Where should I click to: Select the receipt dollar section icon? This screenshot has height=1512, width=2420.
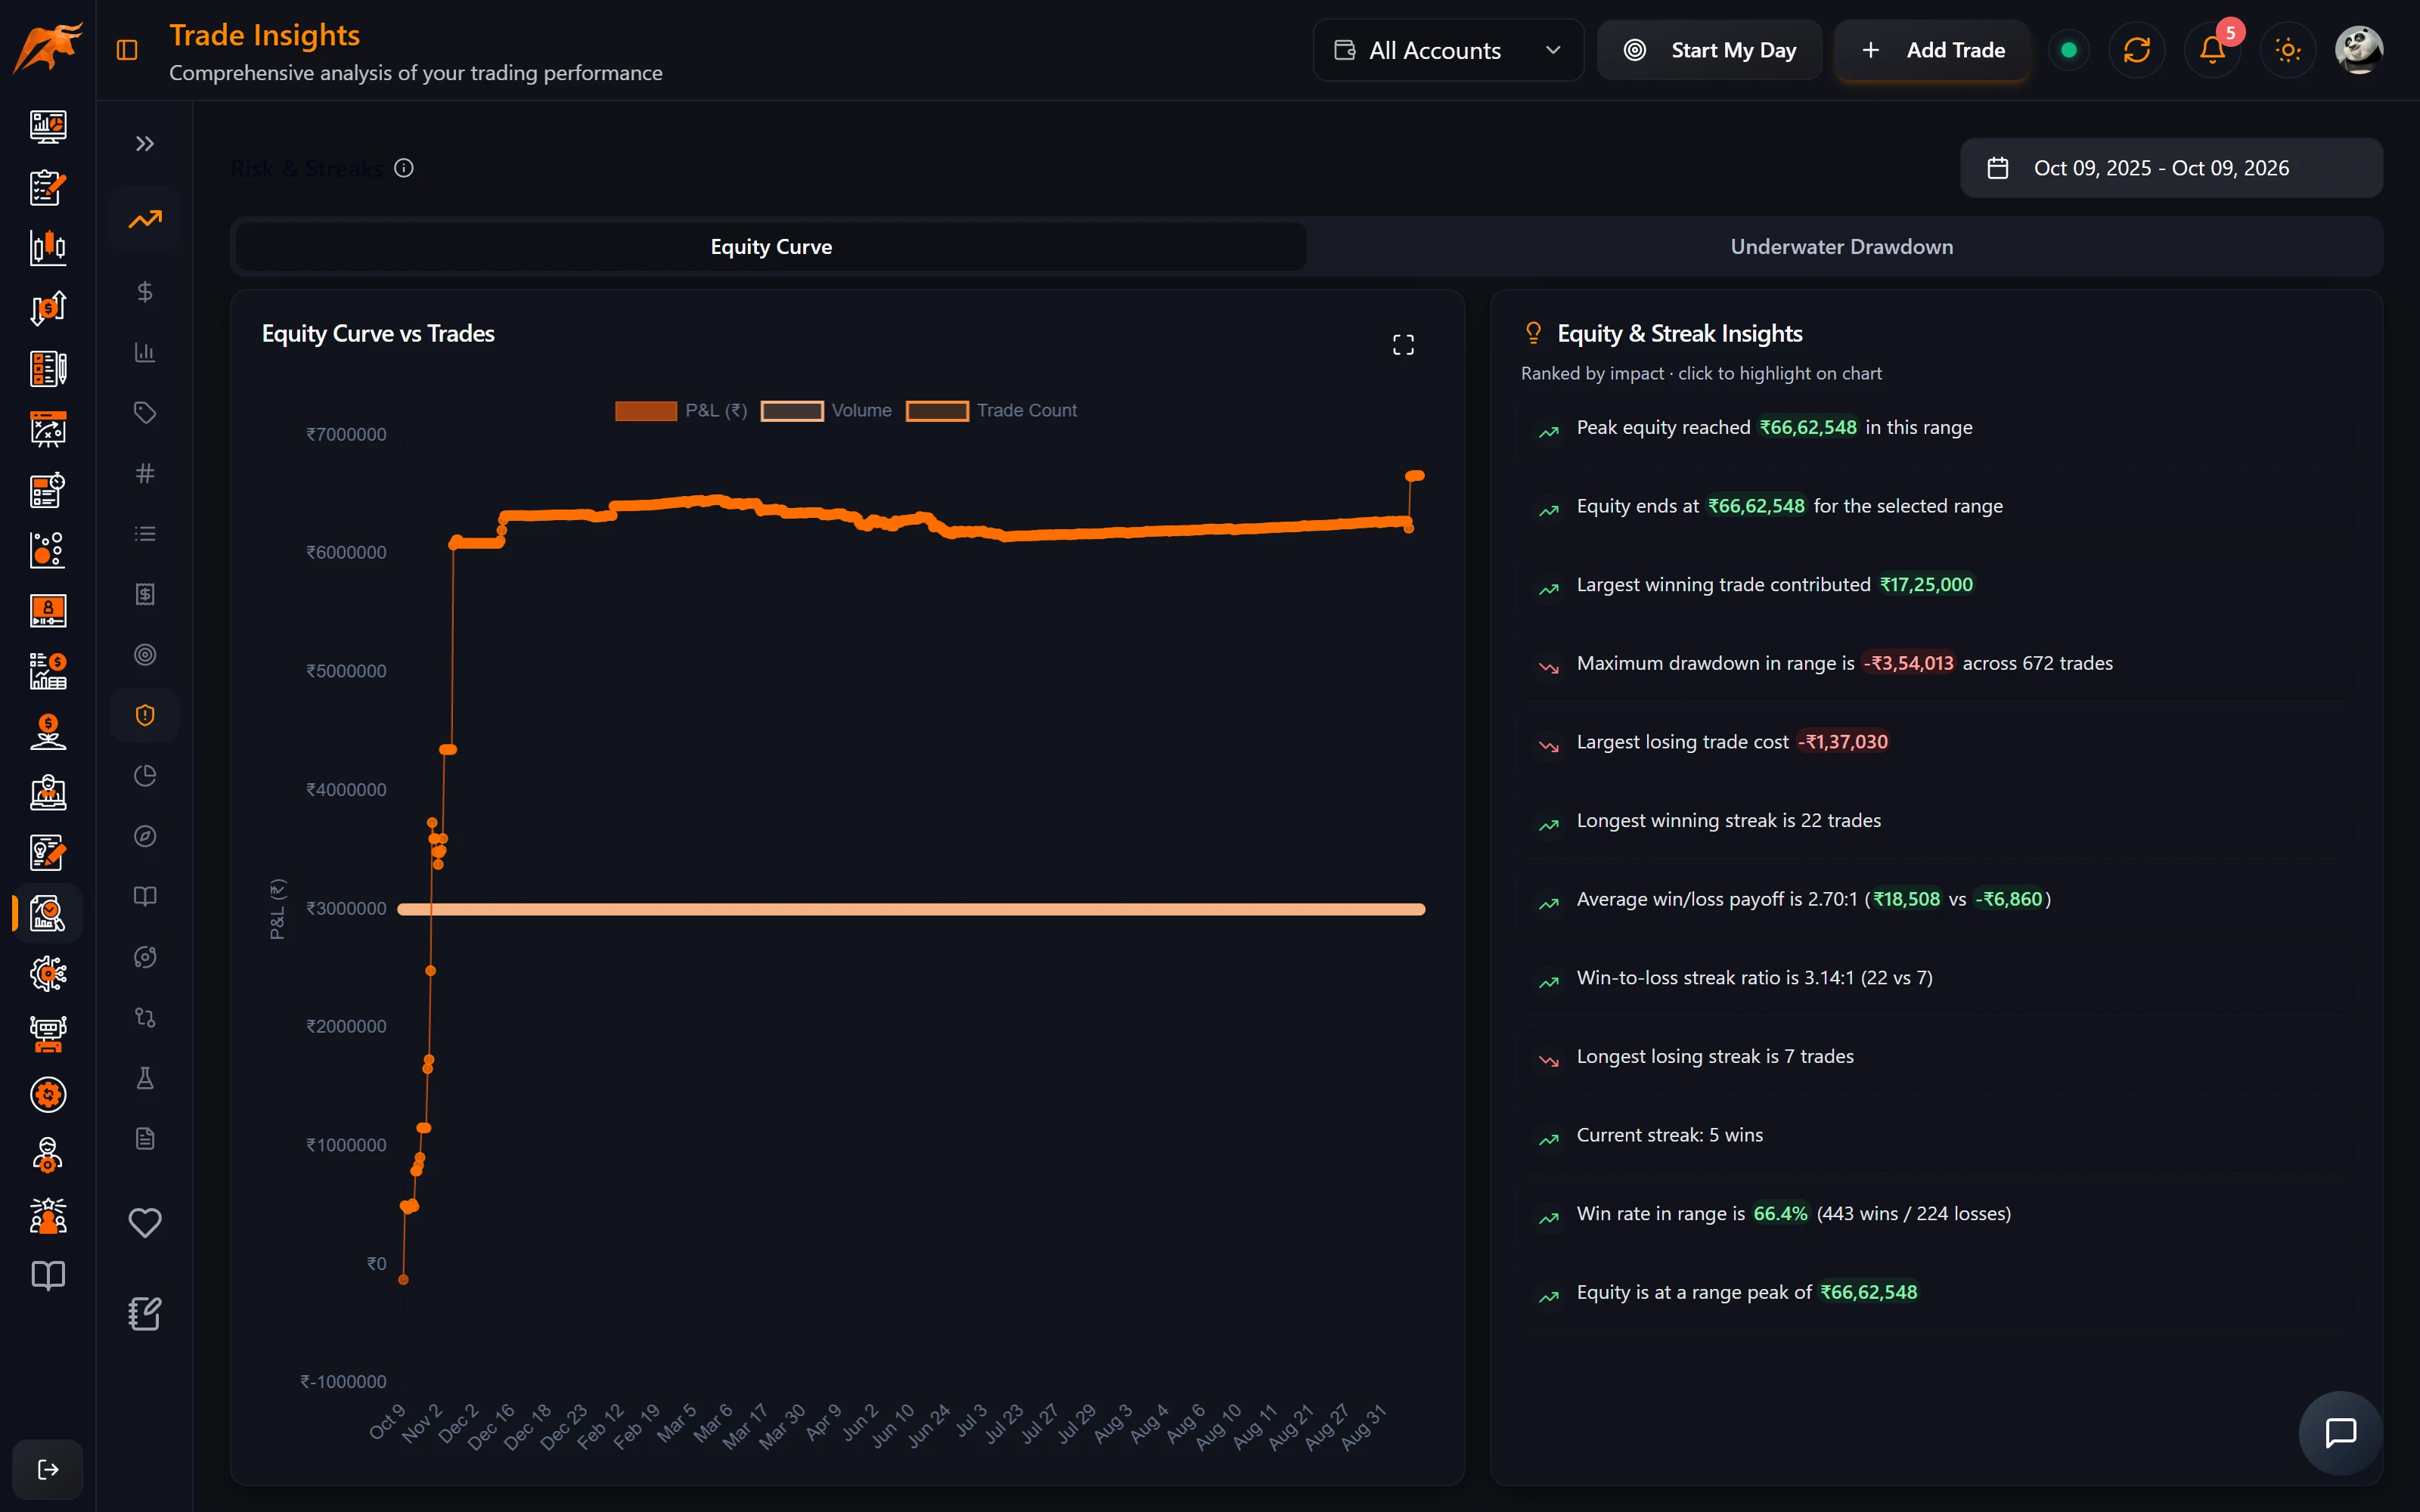pos(145,594)
